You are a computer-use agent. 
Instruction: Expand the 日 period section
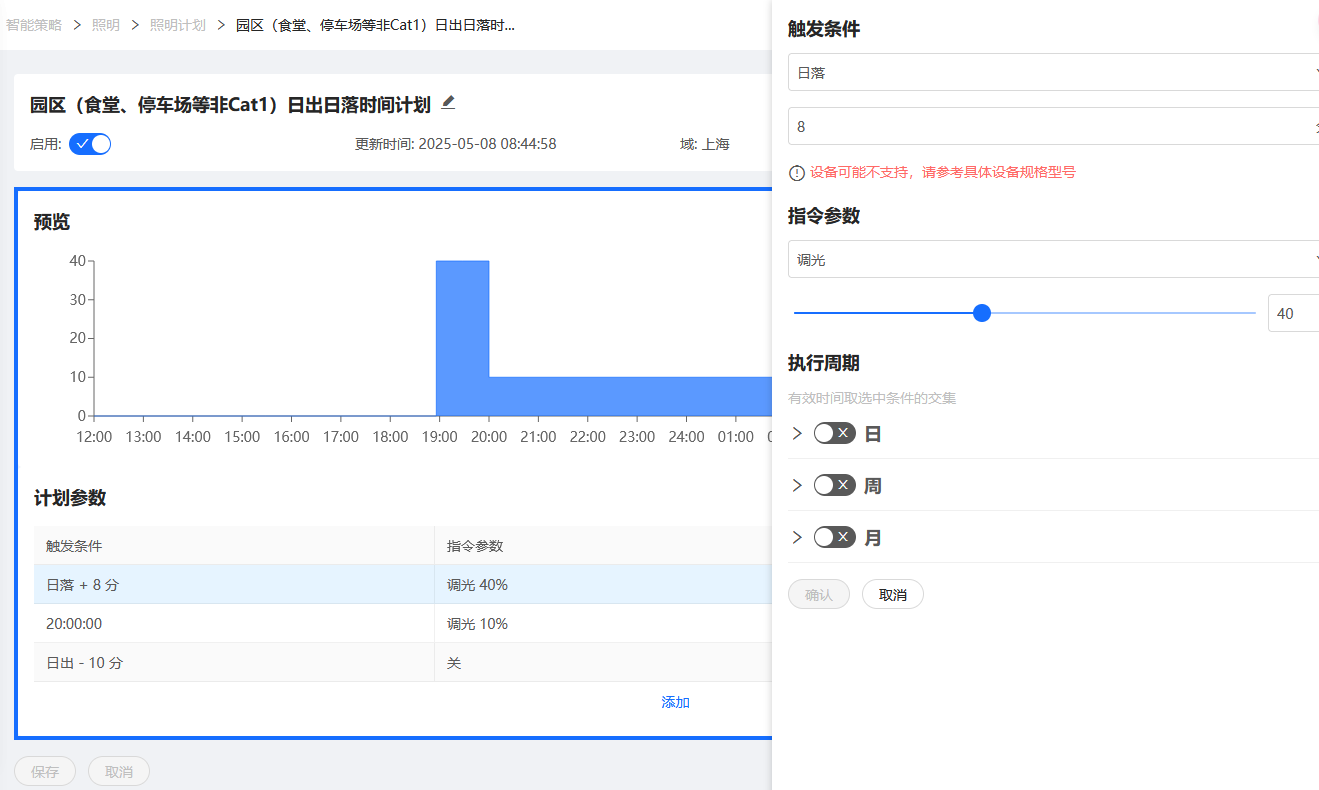797,433
